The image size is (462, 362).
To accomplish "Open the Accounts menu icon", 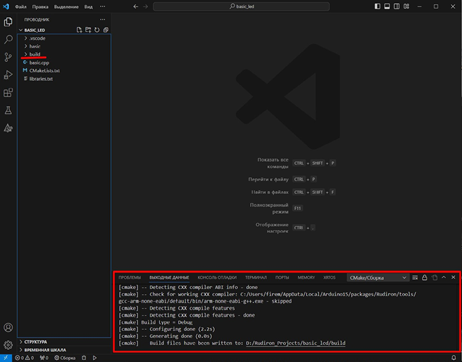I will point(8,327).
